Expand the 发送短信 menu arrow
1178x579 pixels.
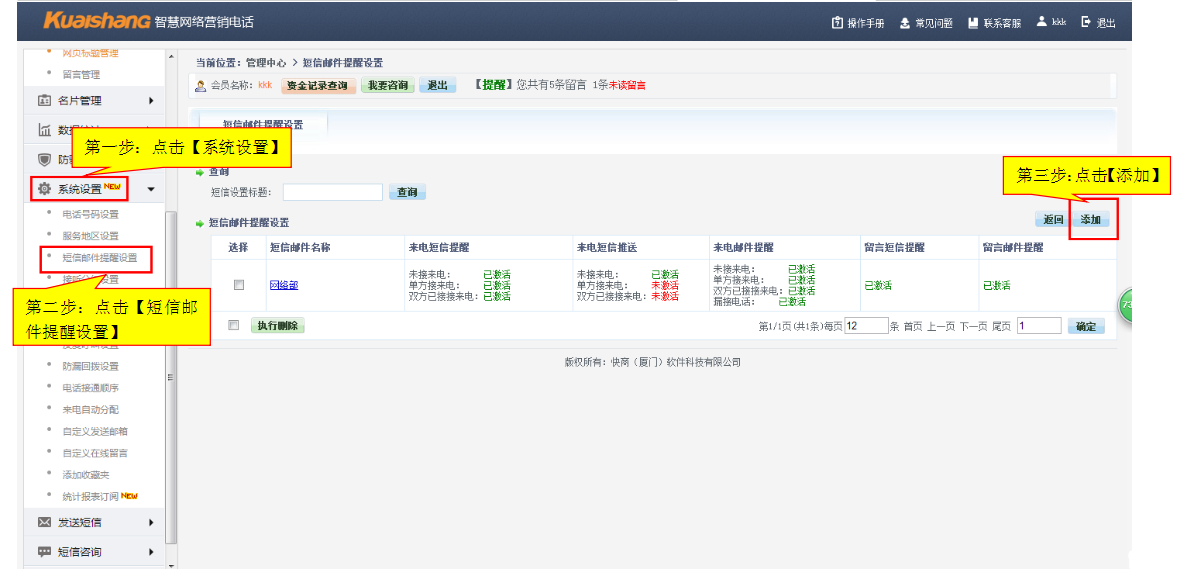pyautogui.click(x=151, y=522)
